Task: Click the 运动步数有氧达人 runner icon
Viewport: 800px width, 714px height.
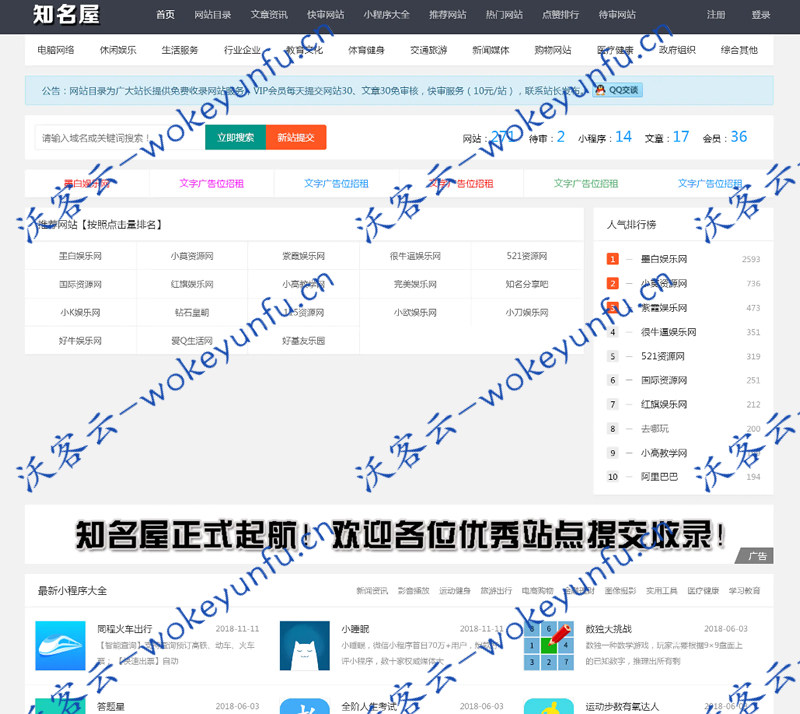Action: pyautogui.click(x=549, y=706)
